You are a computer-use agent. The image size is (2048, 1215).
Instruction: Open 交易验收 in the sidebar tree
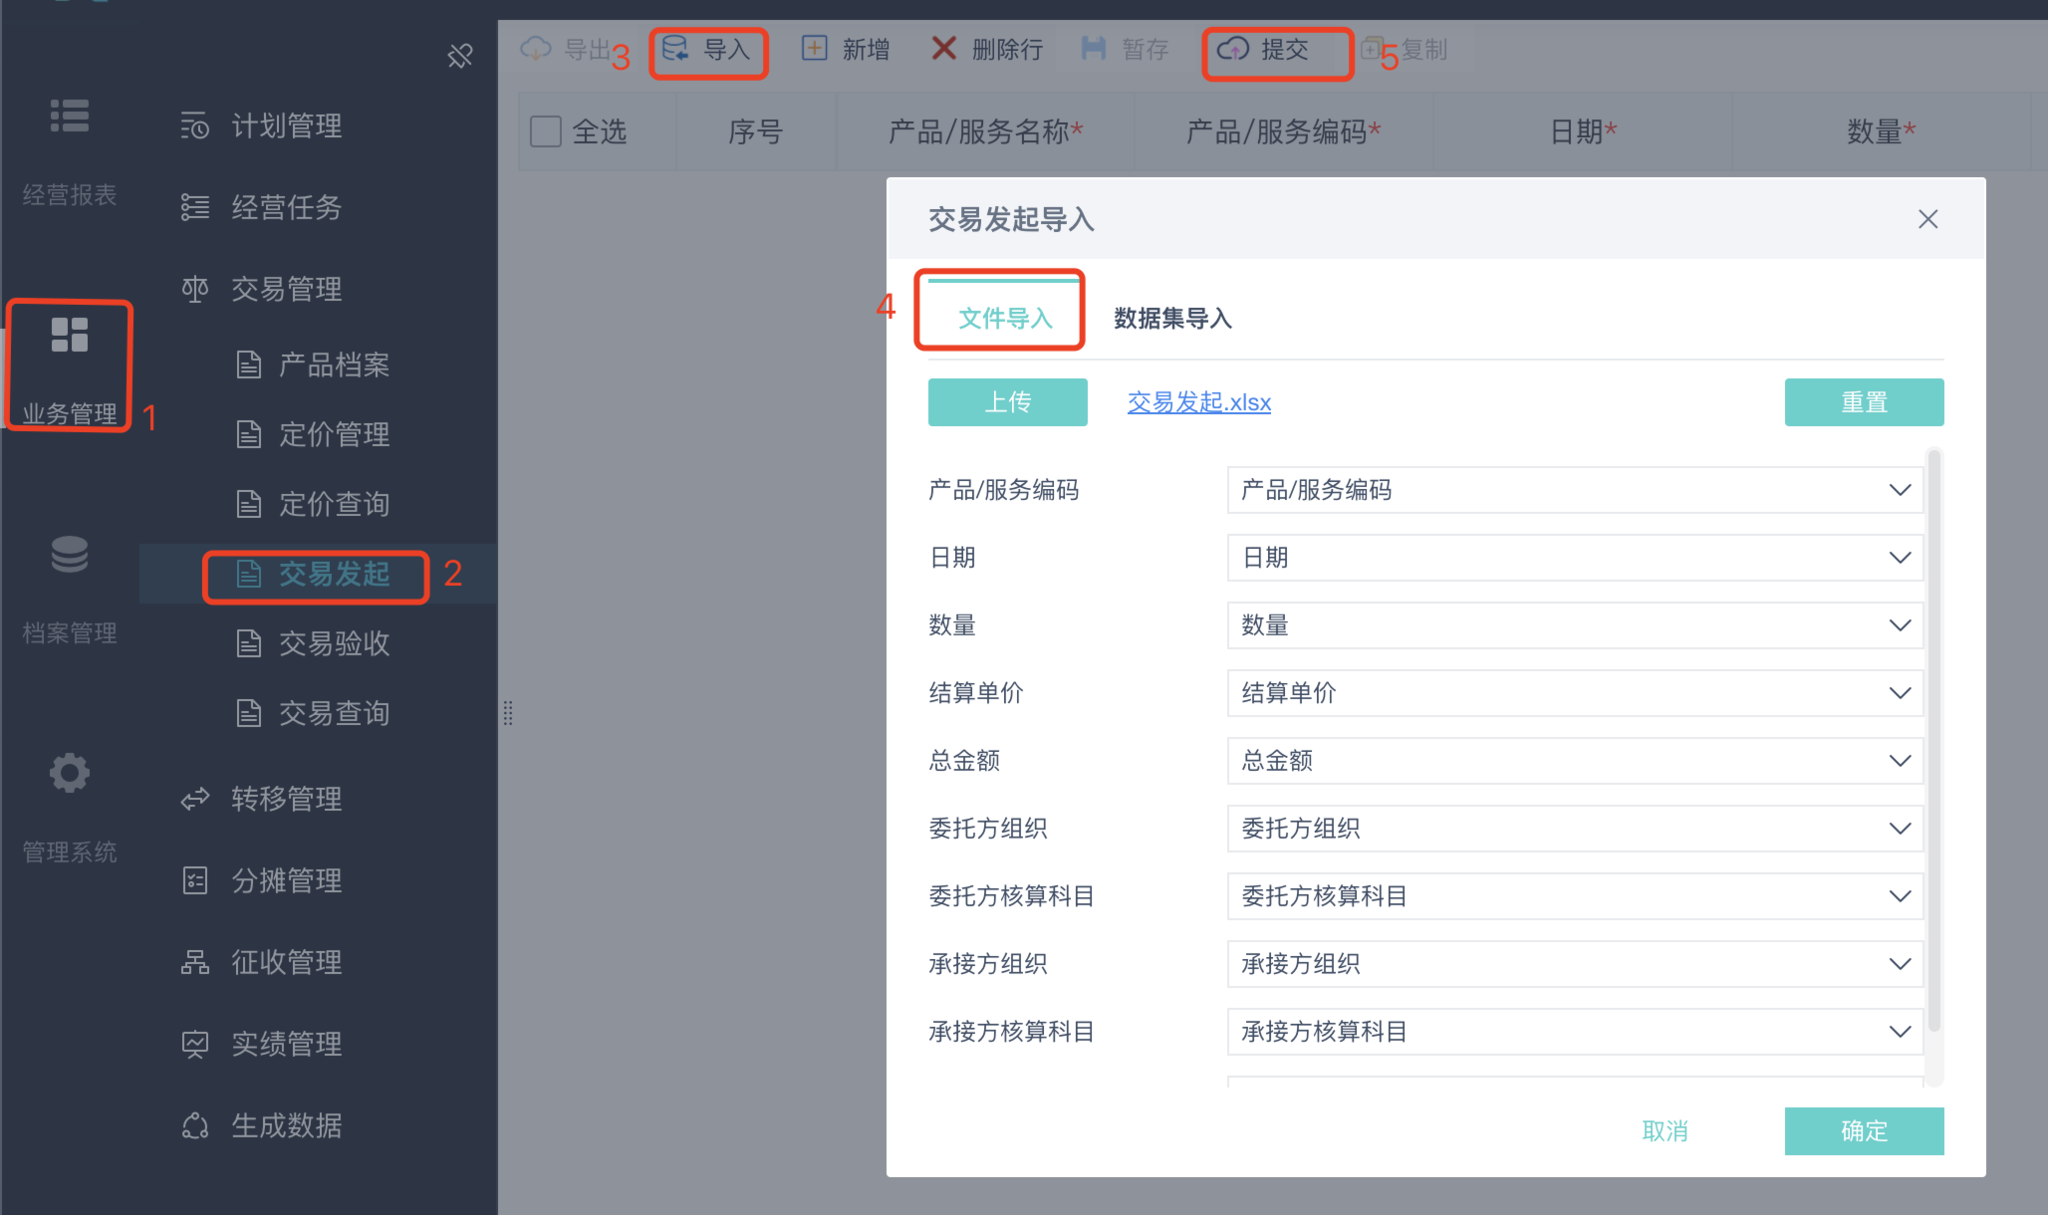click(333, 643)
